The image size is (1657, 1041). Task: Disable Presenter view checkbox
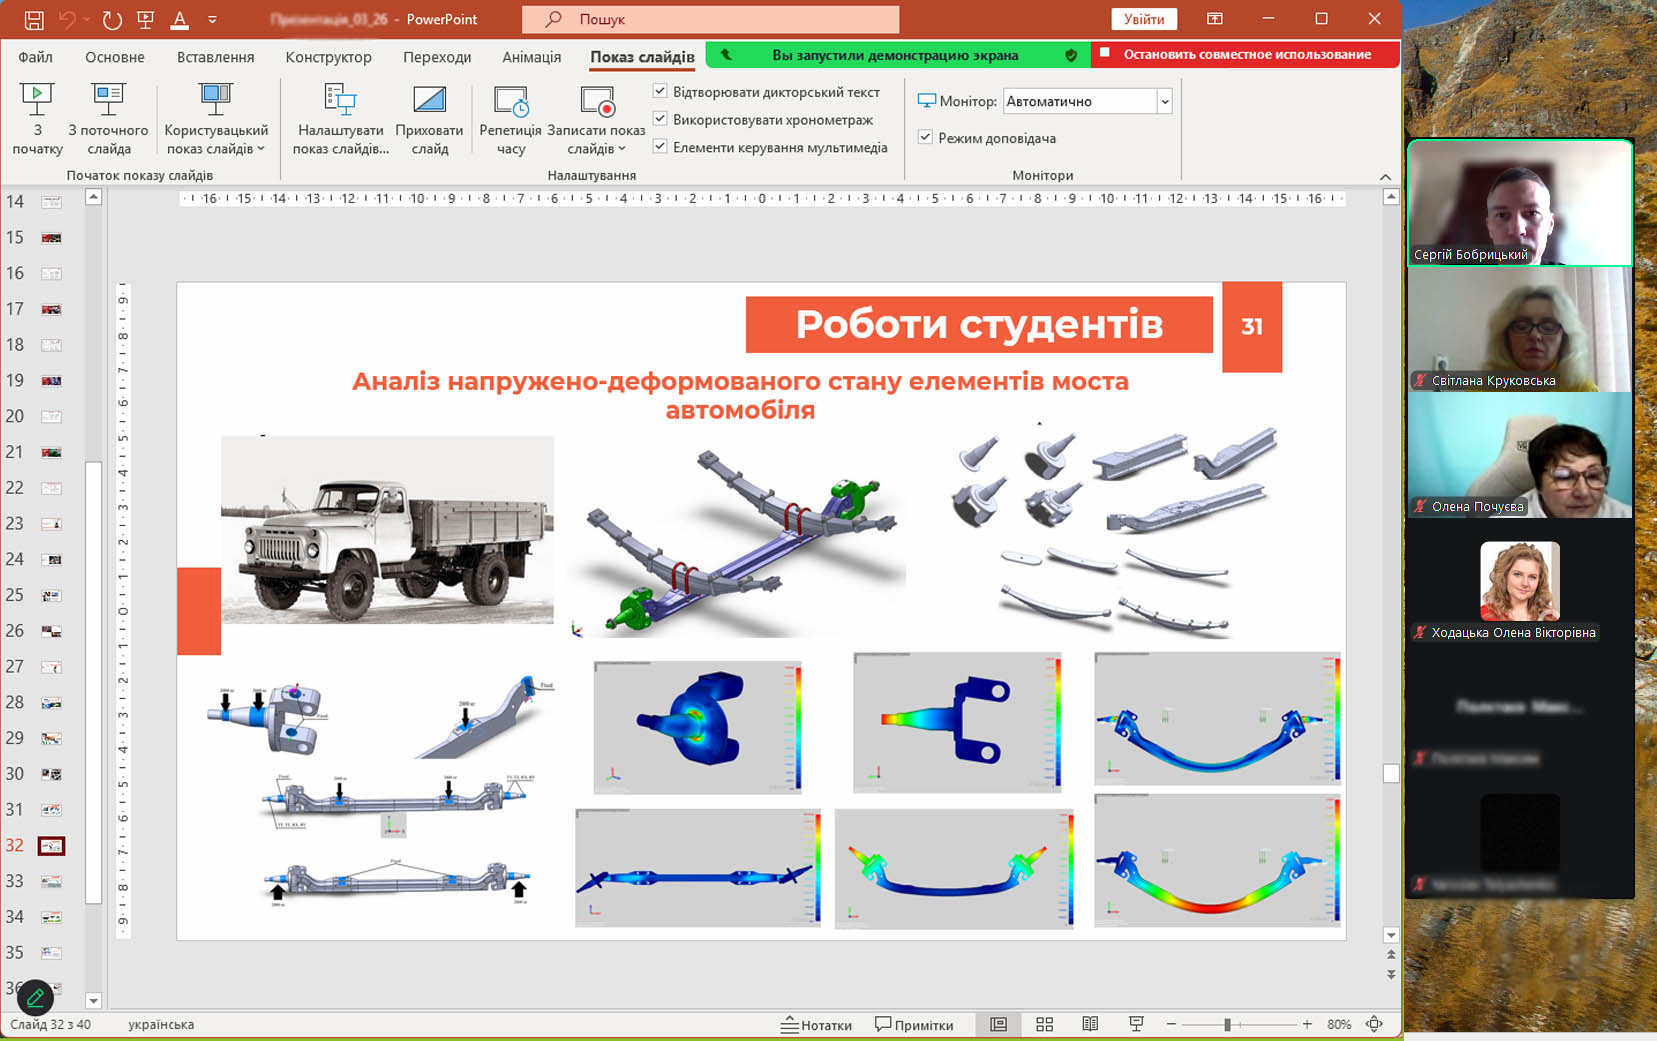click(x=925, y=137)
